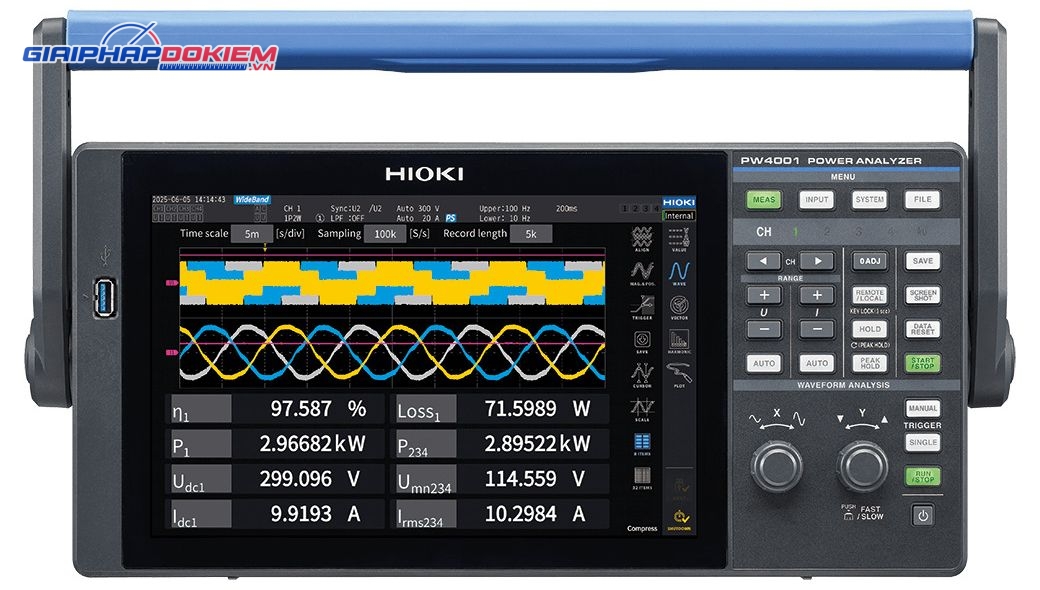Screen dimensions: 1040x590
Task: Open the Record length 5k selector
Action: pos(531,234)
